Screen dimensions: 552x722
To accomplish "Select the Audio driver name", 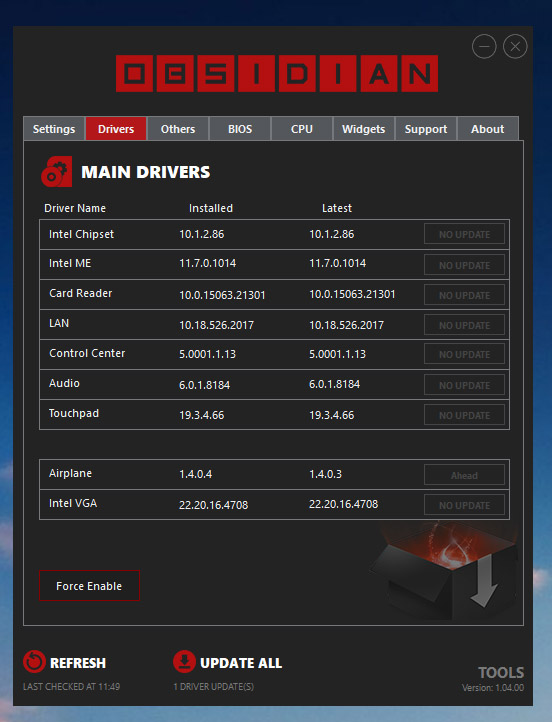I will point(64,383).
